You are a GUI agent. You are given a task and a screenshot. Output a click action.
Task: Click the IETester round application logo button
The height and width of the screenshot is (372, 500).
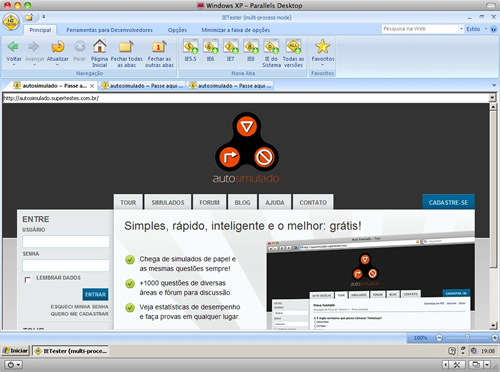coord(11,22)
